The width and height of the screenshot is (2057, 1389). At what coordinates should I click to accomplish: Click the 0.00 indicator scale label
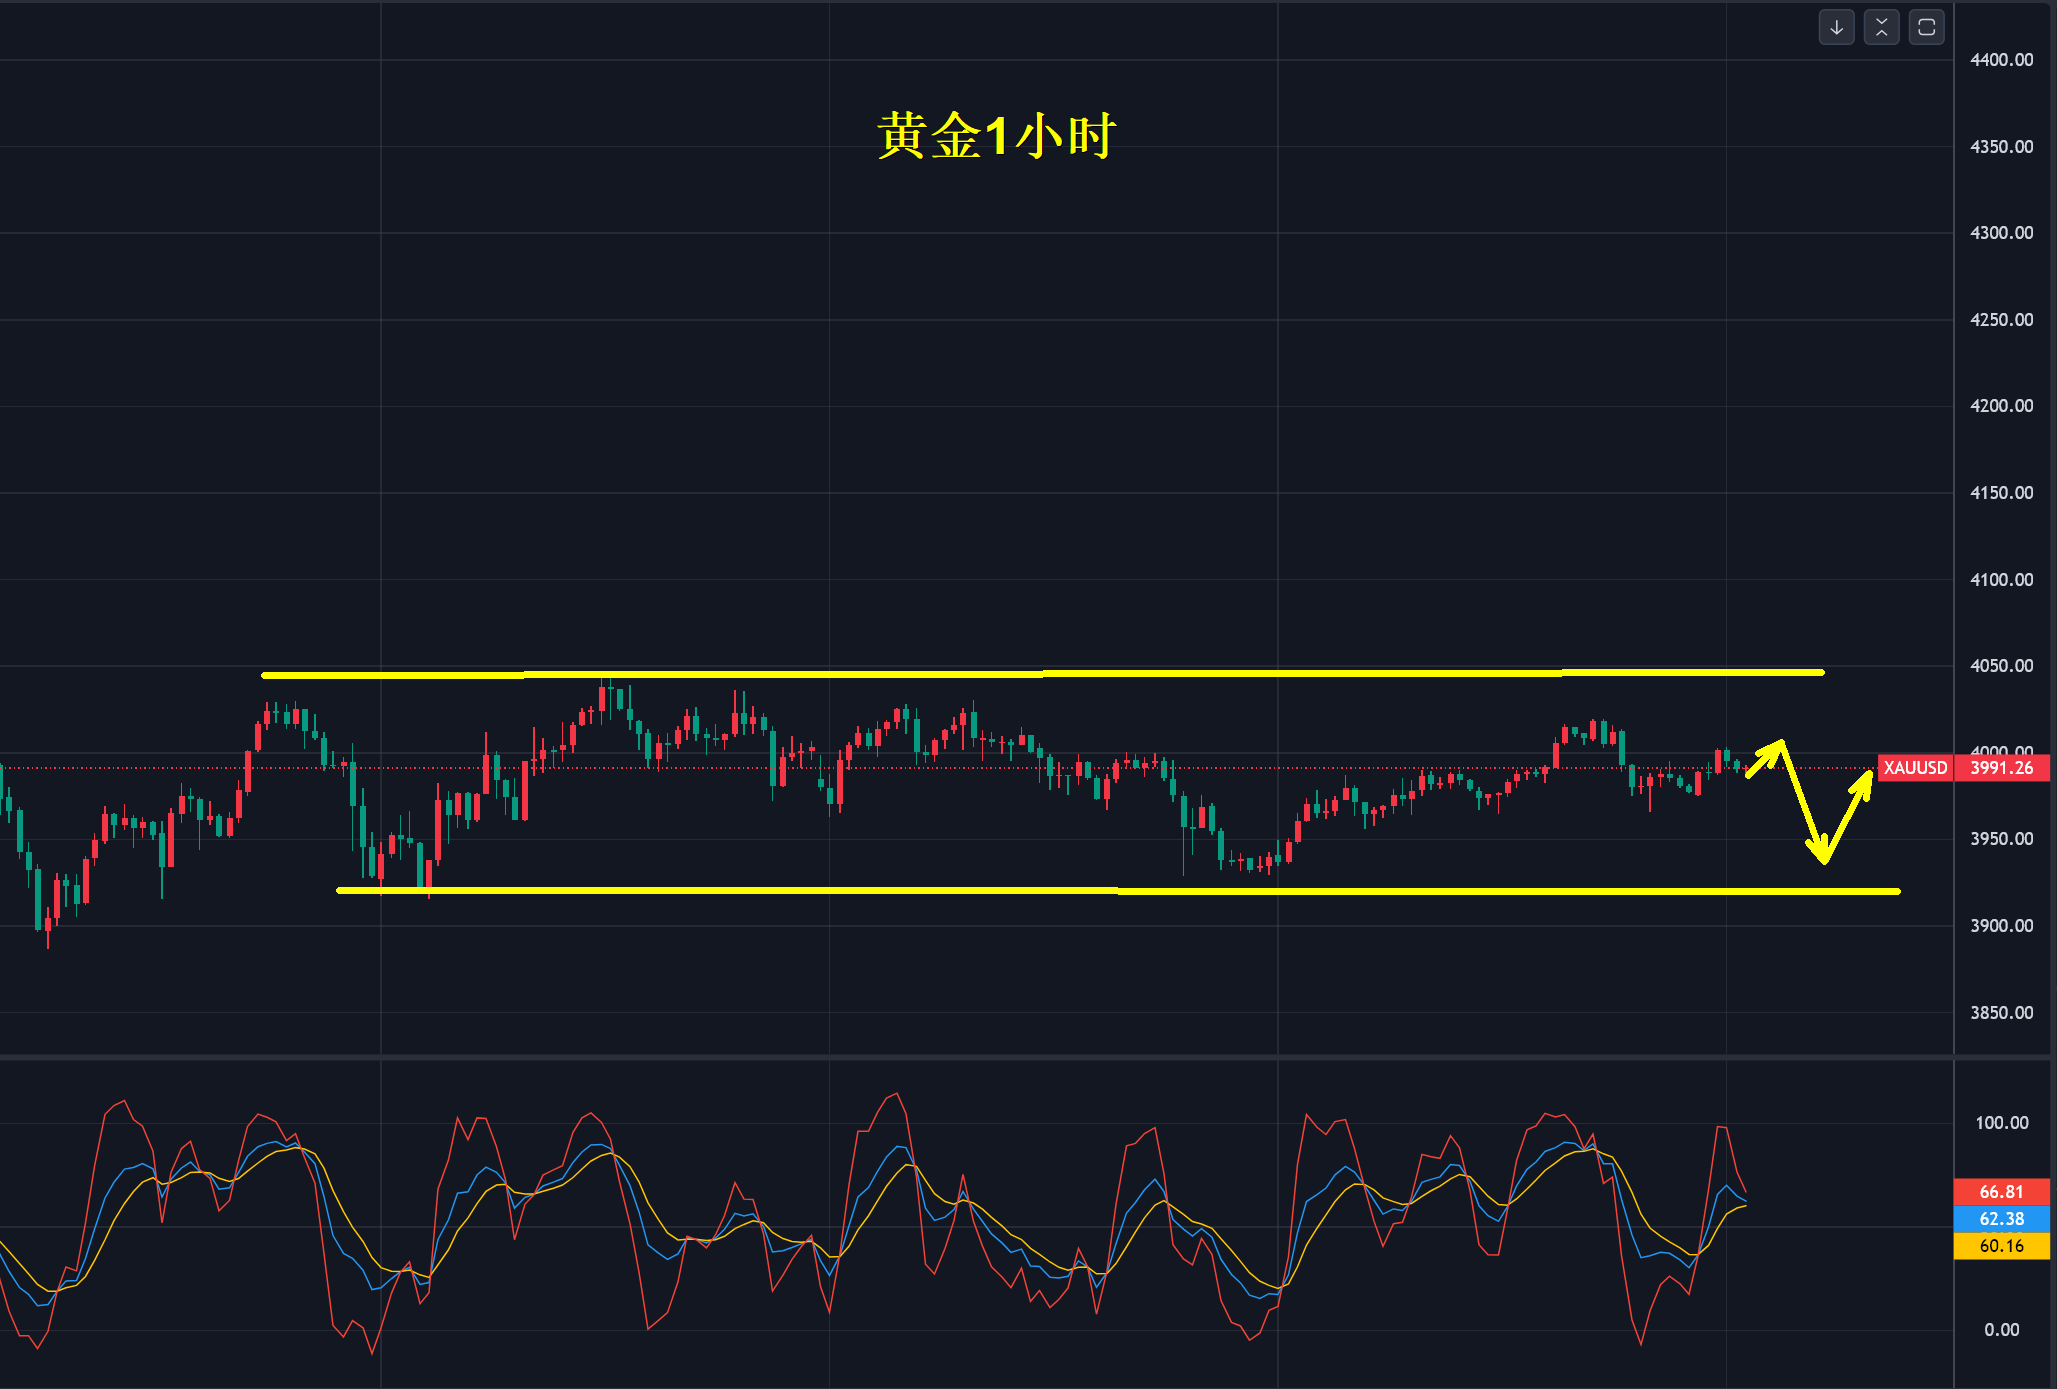(2001, 1330)
